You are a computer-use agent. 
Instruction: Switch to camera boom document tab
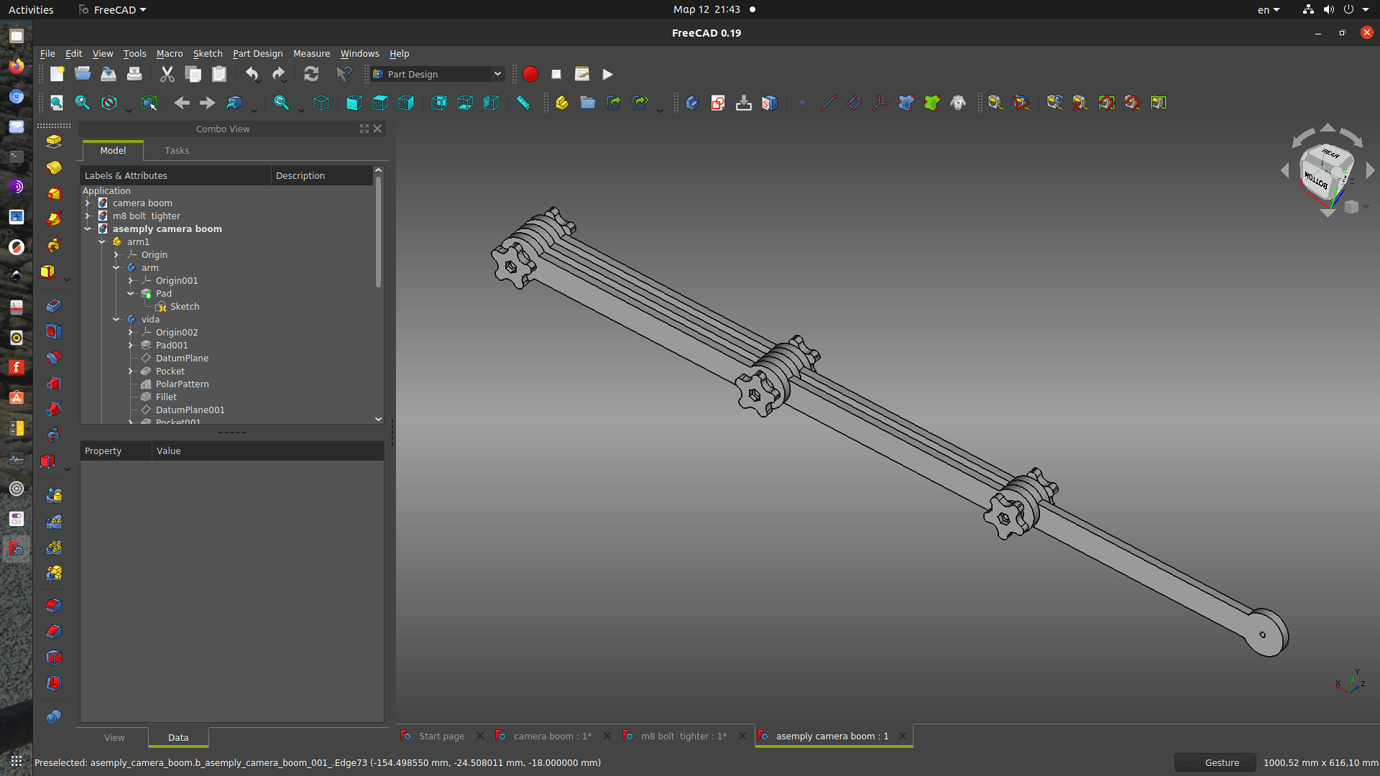click(552, 736)
